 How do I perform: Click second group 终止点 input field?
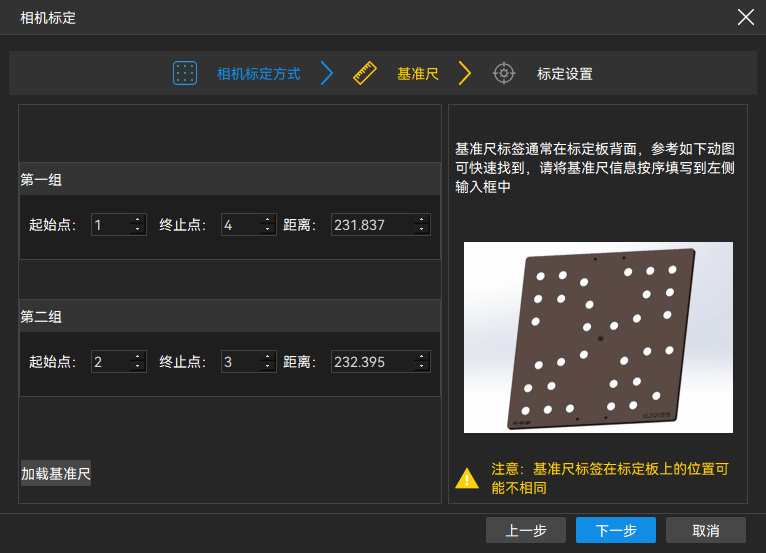[x=240, y=362]
